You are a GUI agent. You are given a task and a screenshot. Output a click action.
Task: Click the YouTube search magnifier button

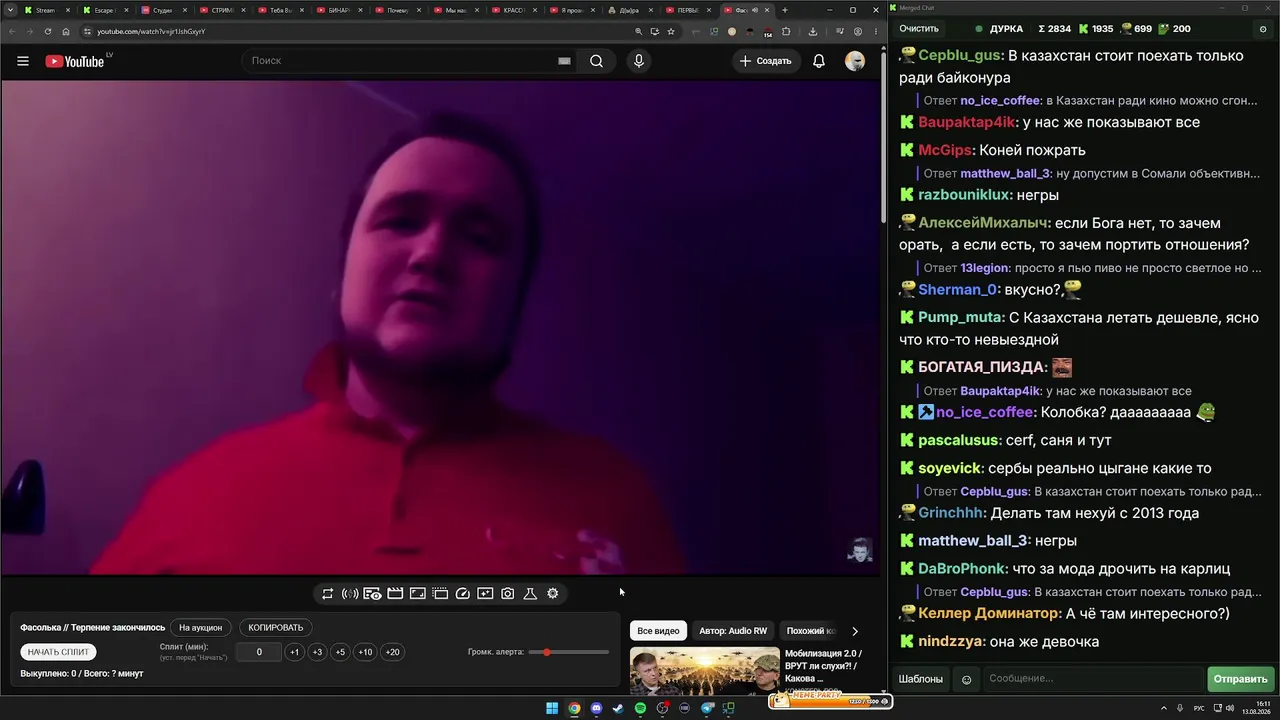point(596,61)
